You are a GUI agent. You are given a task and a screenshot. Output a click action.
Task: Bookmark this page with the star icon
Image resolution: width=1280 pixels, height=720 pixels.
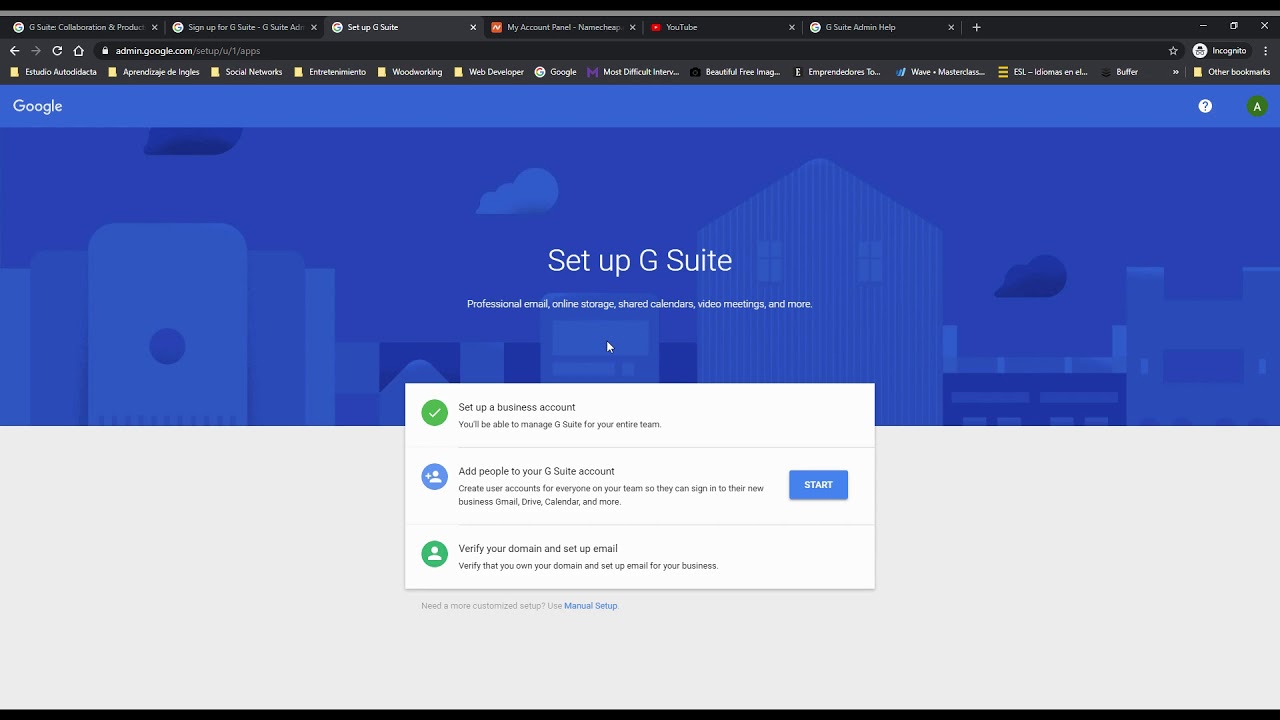1173,51
